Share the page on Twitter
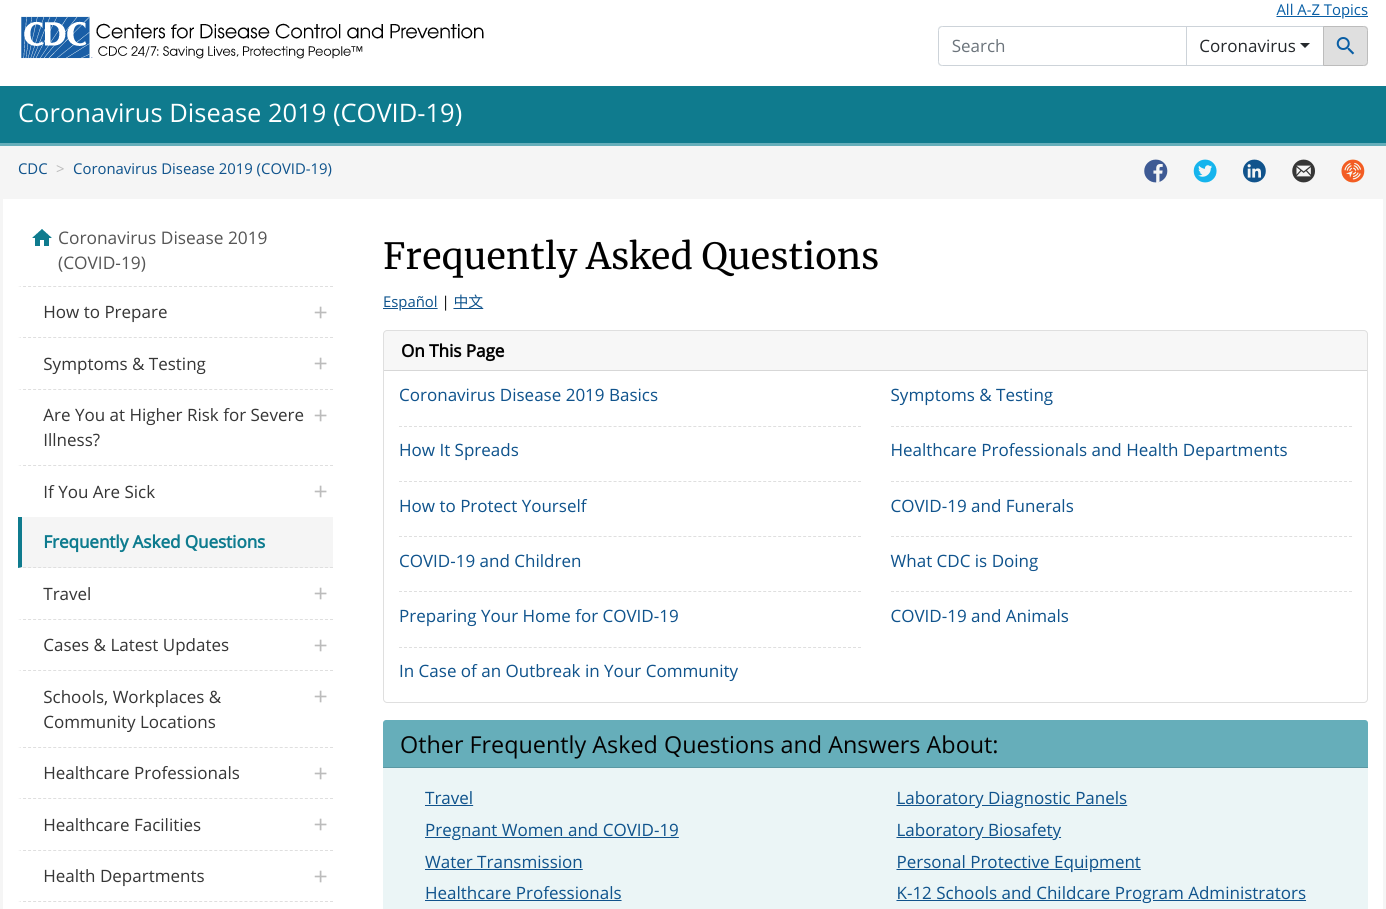This screenshot has height=909, width=1386. tap(1205, 171)
